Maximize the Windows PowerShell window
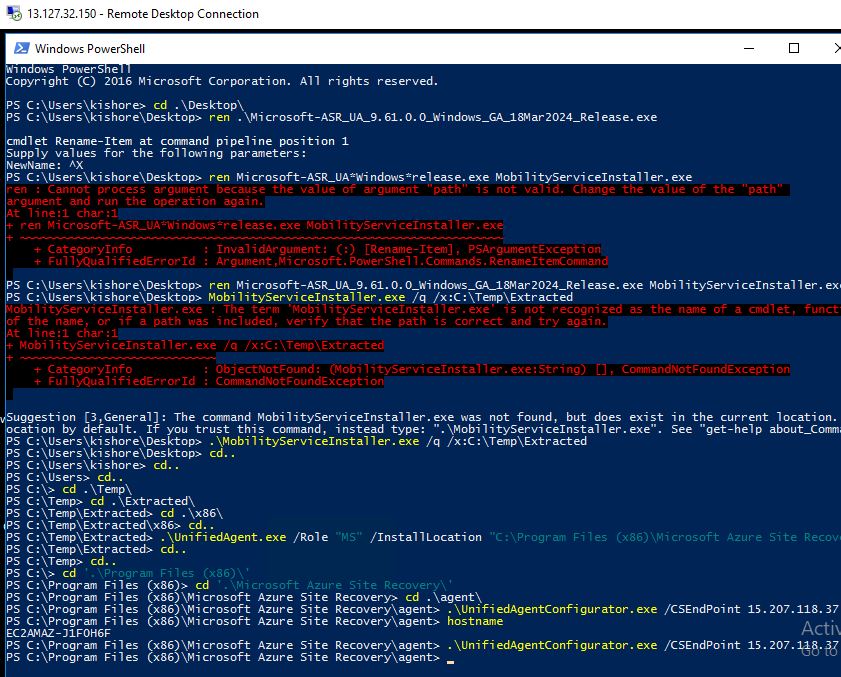 [x=794, y=48]
